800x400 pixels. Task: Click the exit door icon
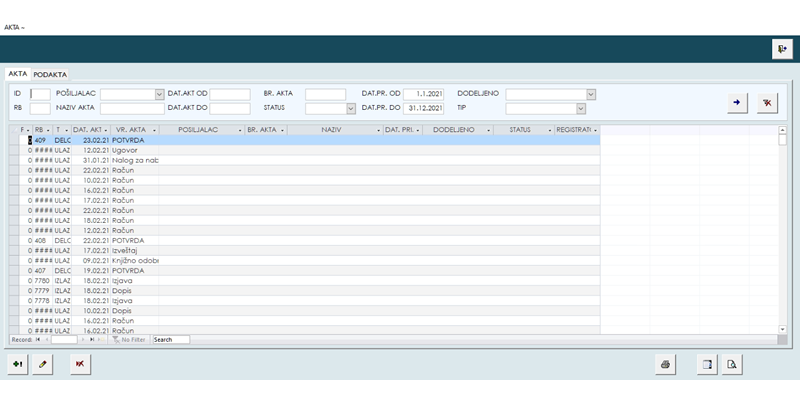pyautogui.click(x=782, y=50)
